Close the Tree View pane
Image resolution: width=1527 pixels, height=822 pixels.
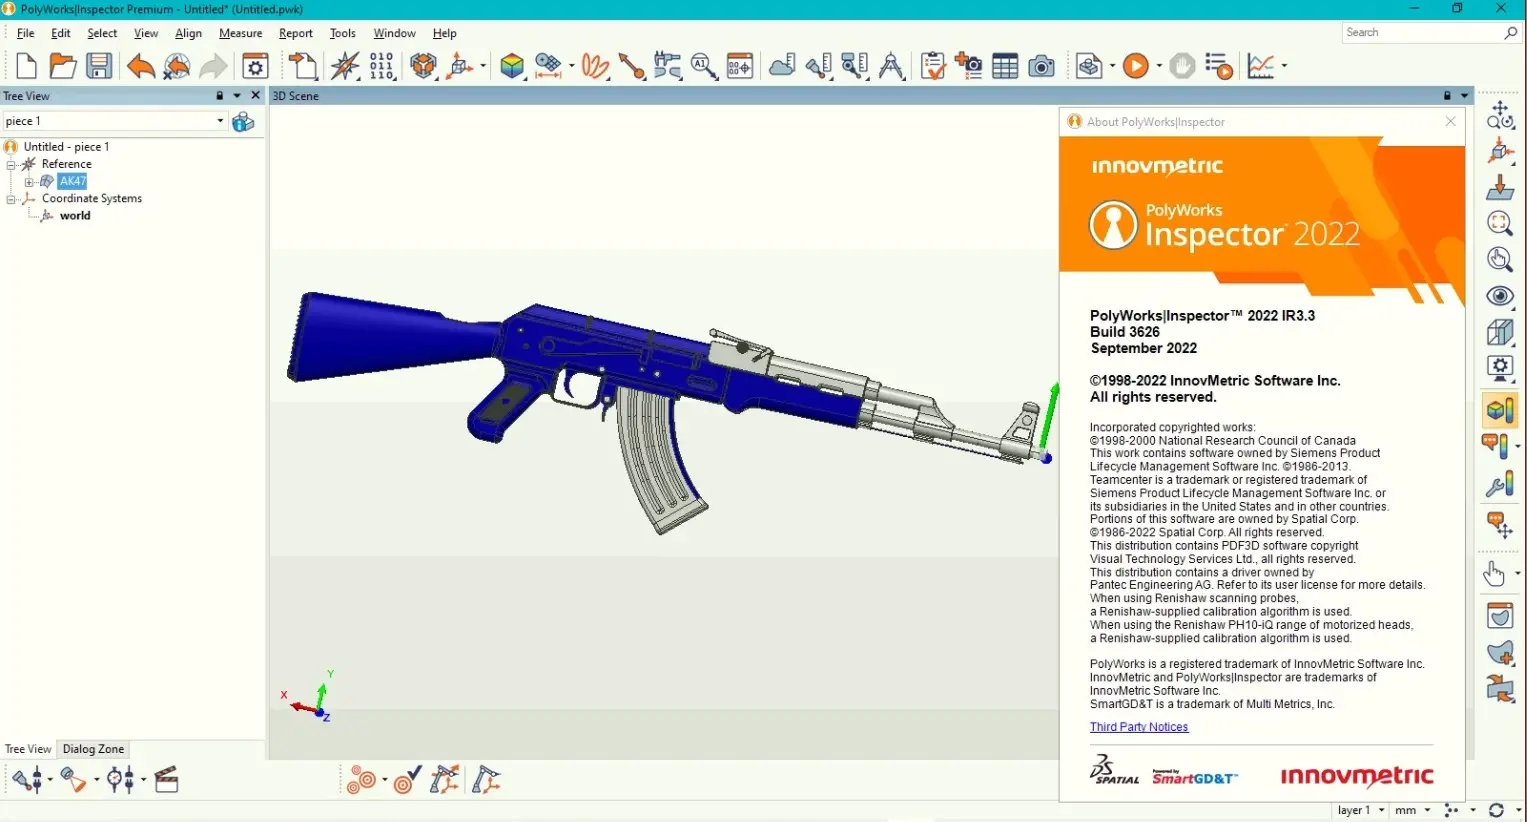coord(255,96)
